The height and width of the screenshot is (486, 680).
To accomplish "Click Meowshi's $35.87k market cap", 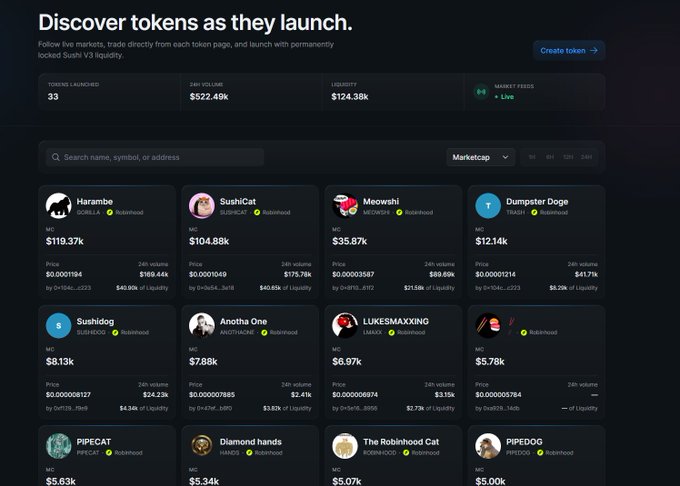I will pos(350,241).
